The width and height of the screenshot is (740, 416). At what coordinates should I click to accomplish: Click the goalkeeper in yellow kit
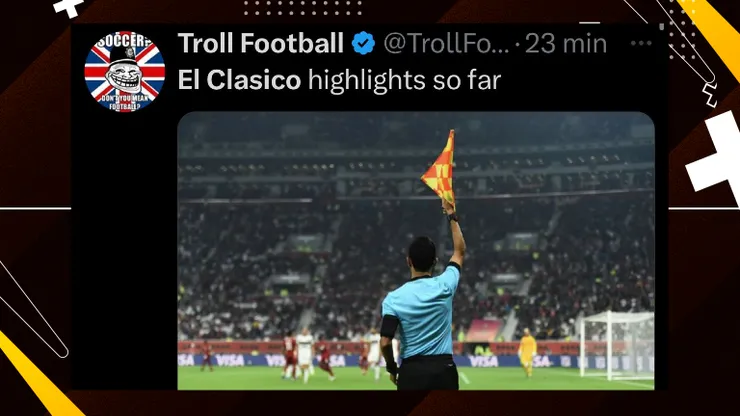tap(527, 352)
